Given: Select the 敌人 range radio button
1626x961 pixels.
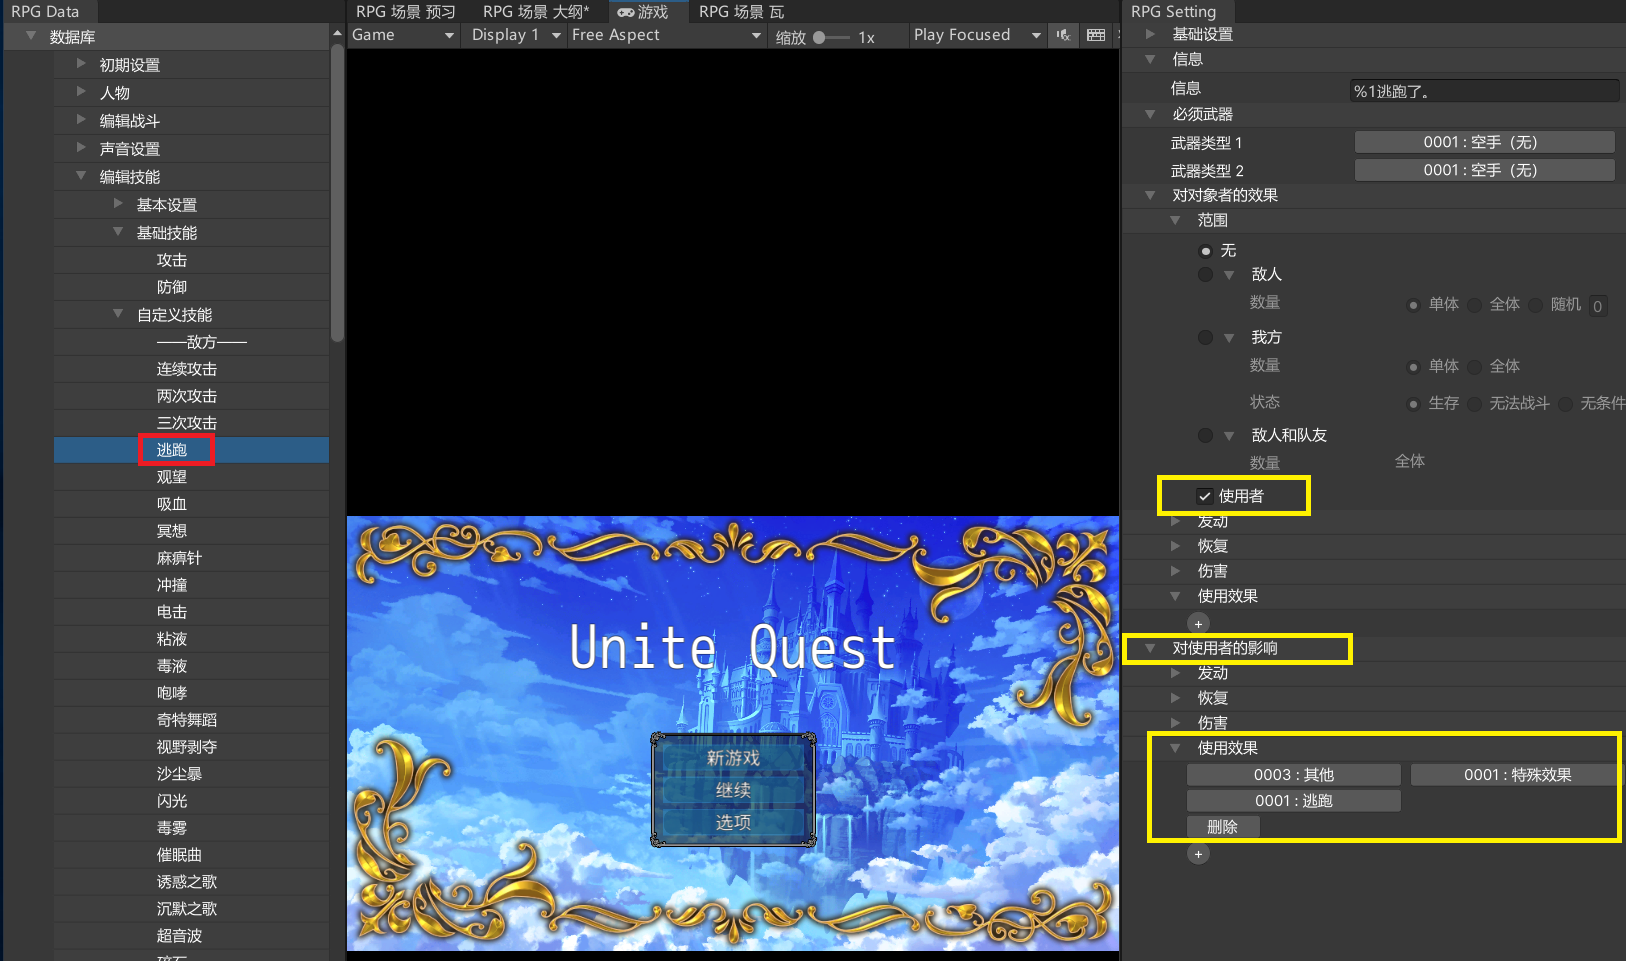Looking at the screenshot, I should click(x=1205, y=275).
